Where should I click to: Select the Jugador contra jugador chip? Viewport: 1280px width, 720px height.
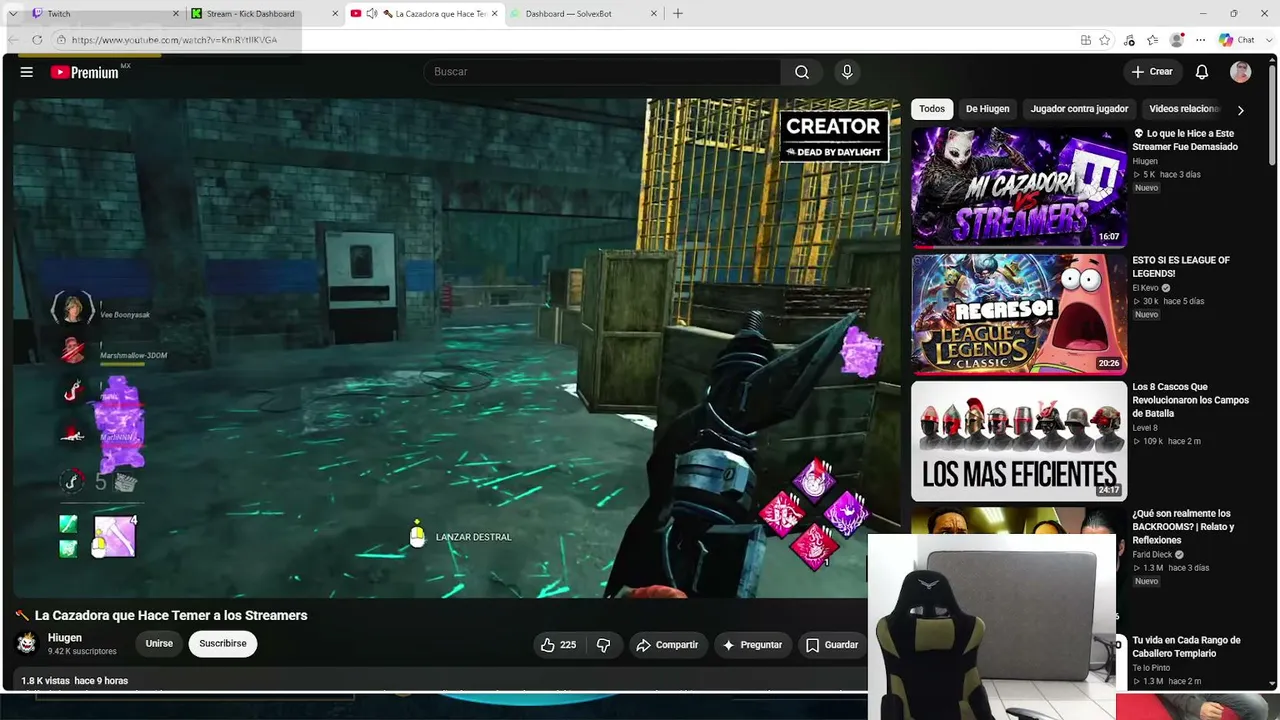point(1079,109)
